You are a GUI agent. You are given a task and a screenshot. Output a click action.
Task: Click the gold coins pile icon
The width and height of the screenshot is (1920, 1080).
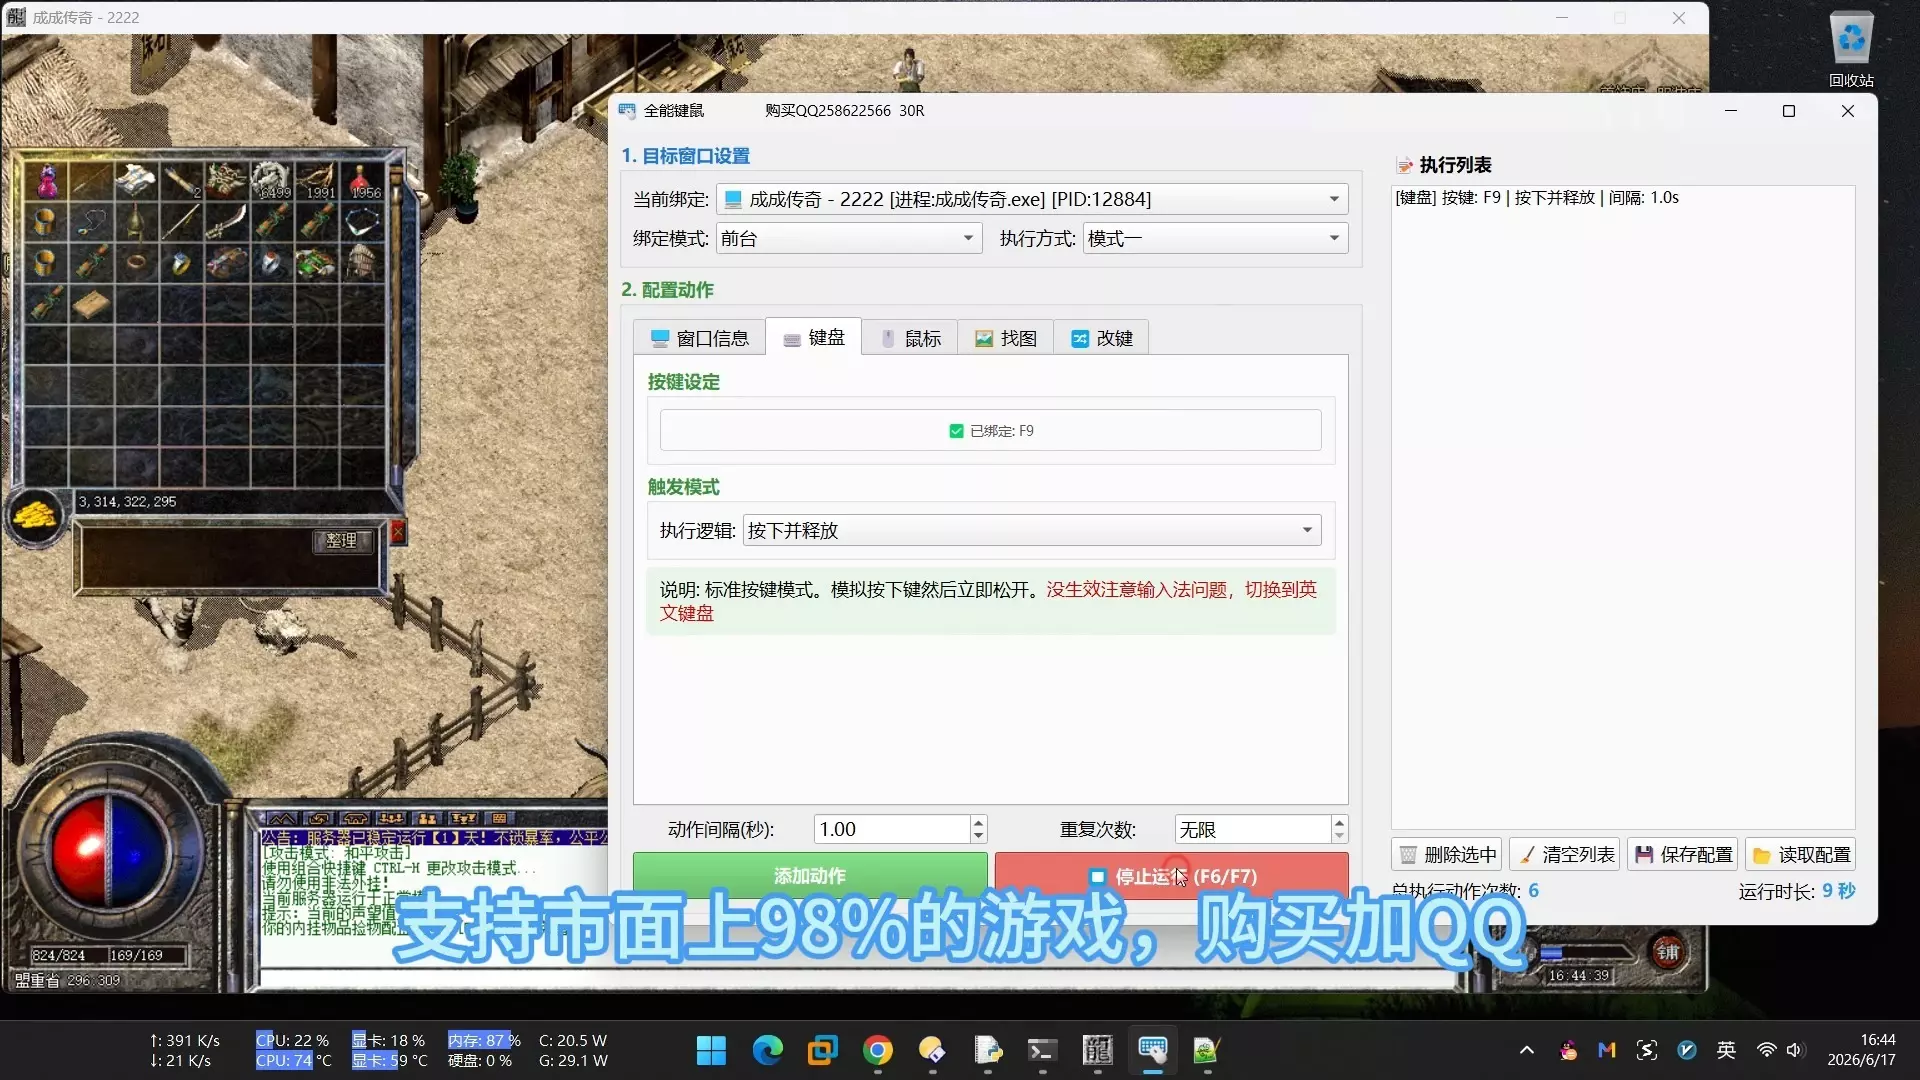click(x=36, y=516)
